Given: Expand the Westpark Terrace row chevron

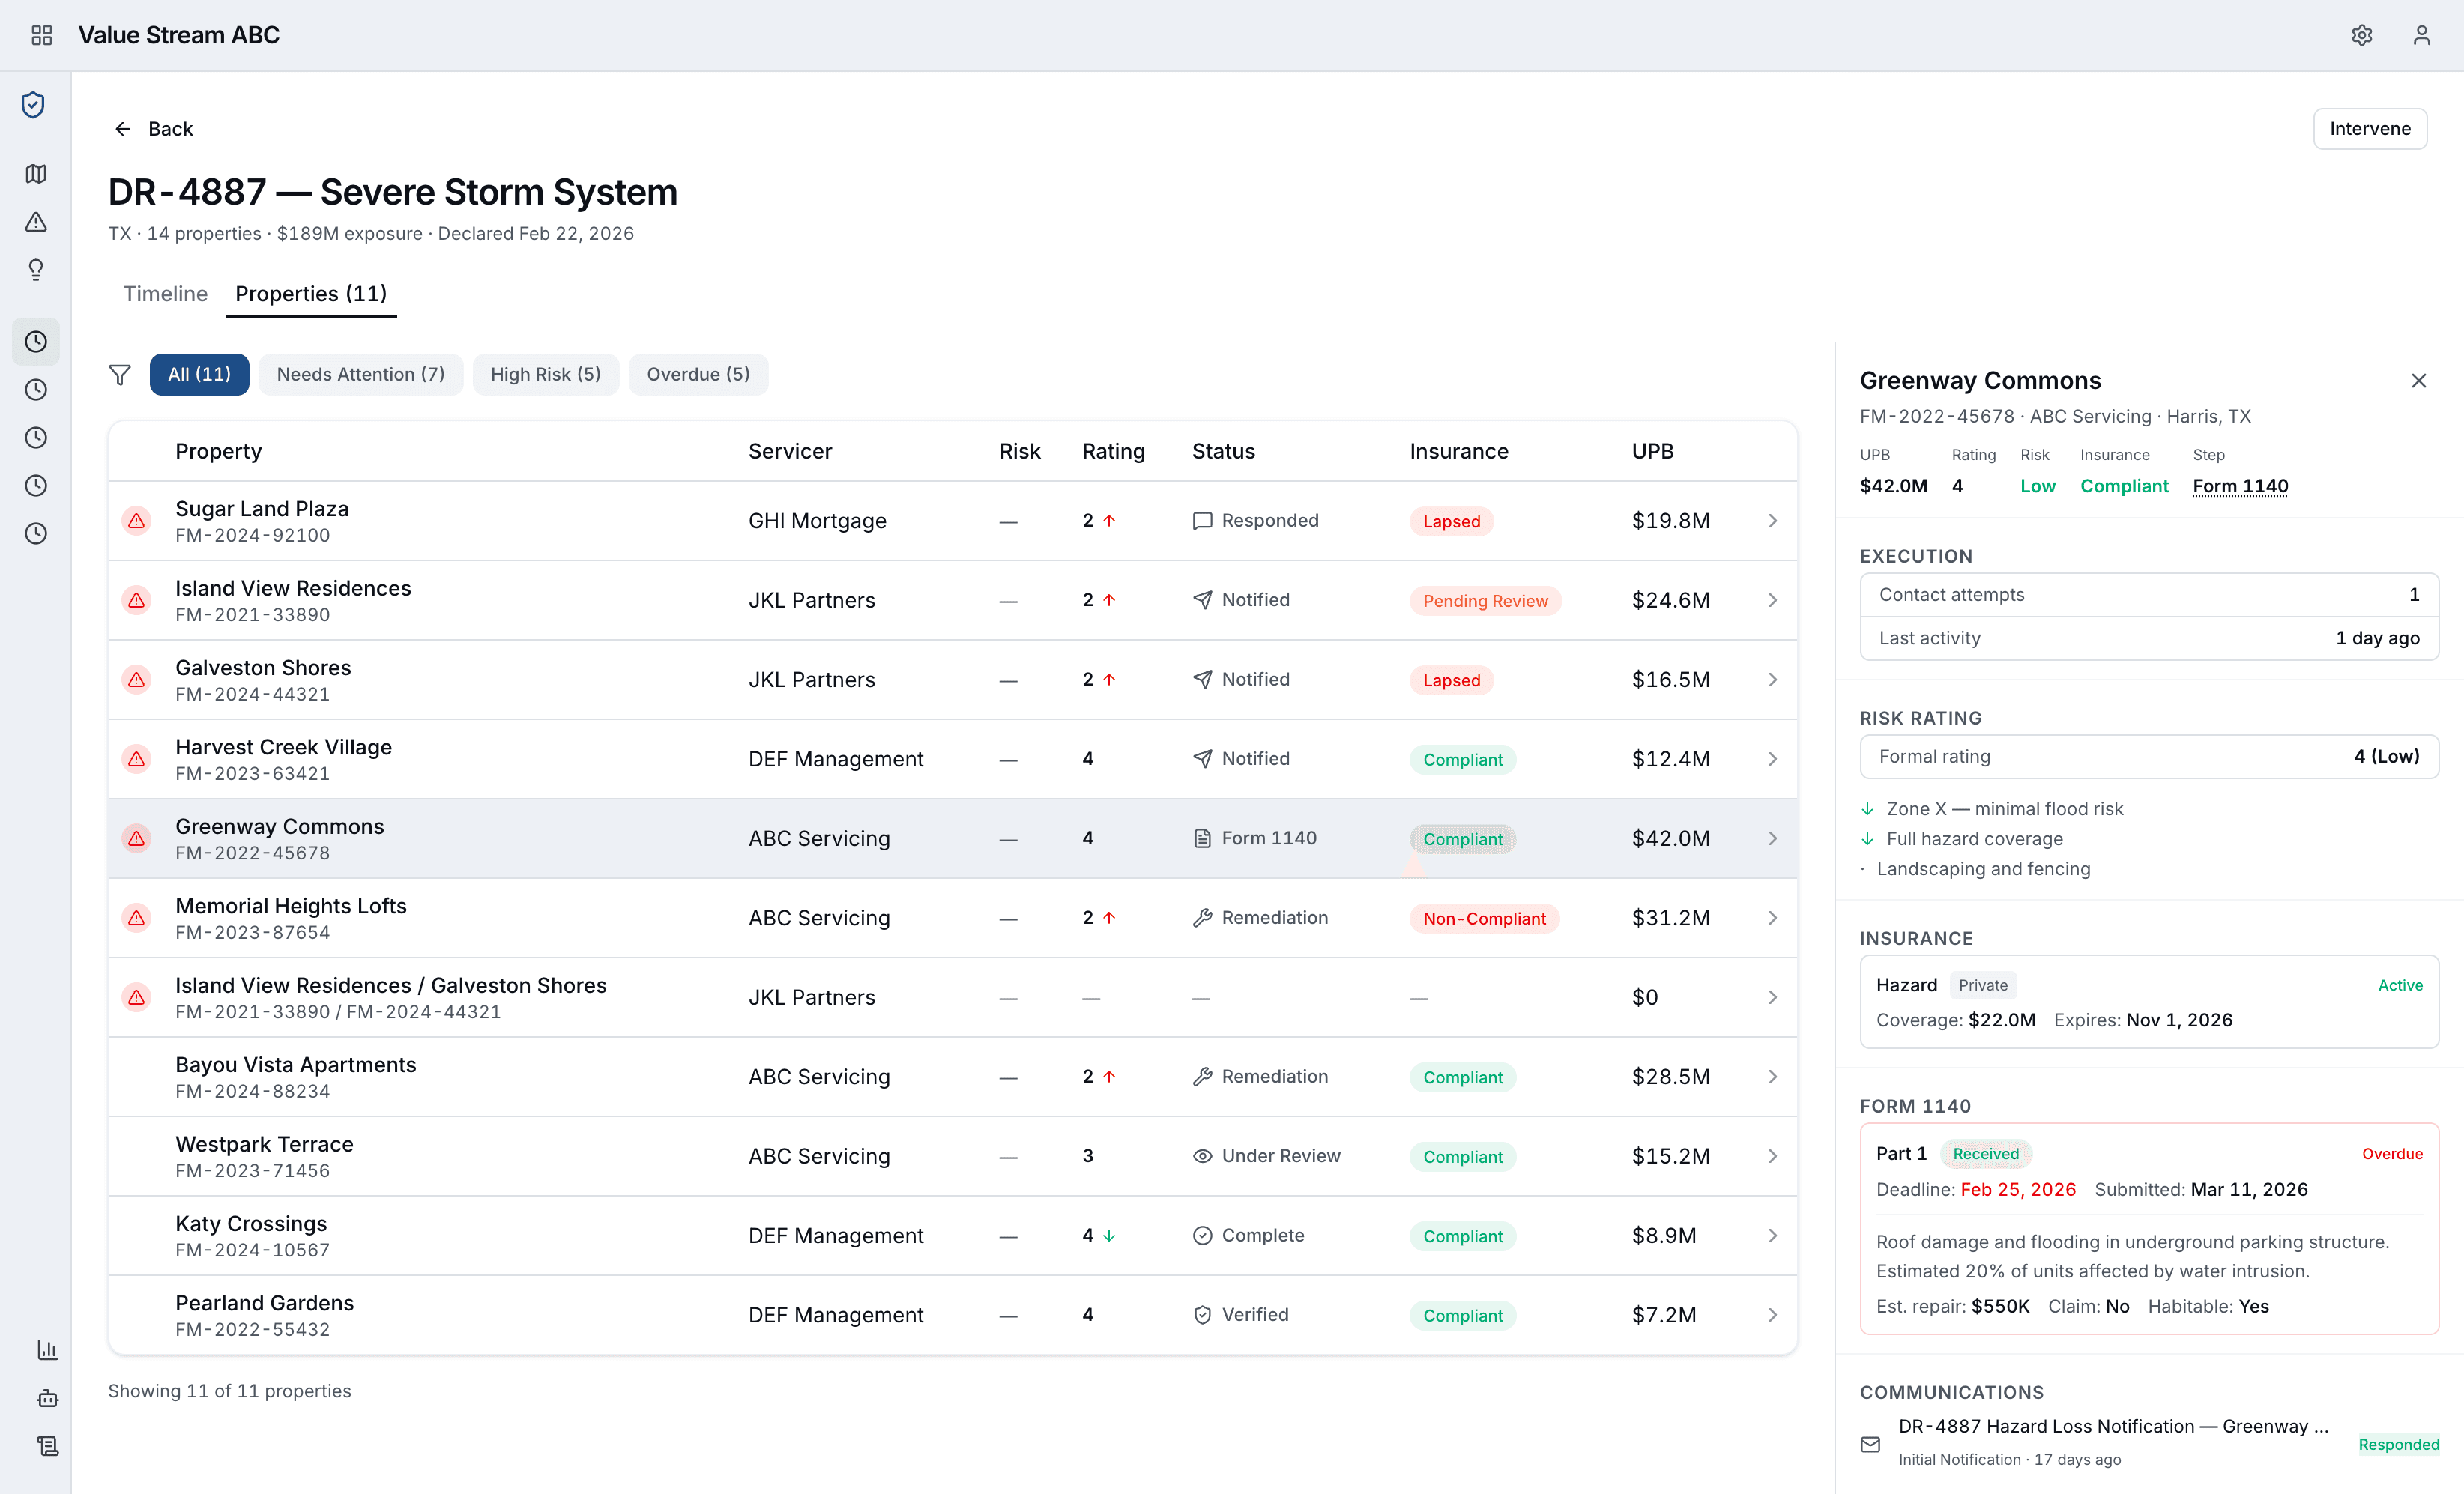Looking at the screenshot, I should pos(1772,1156).
